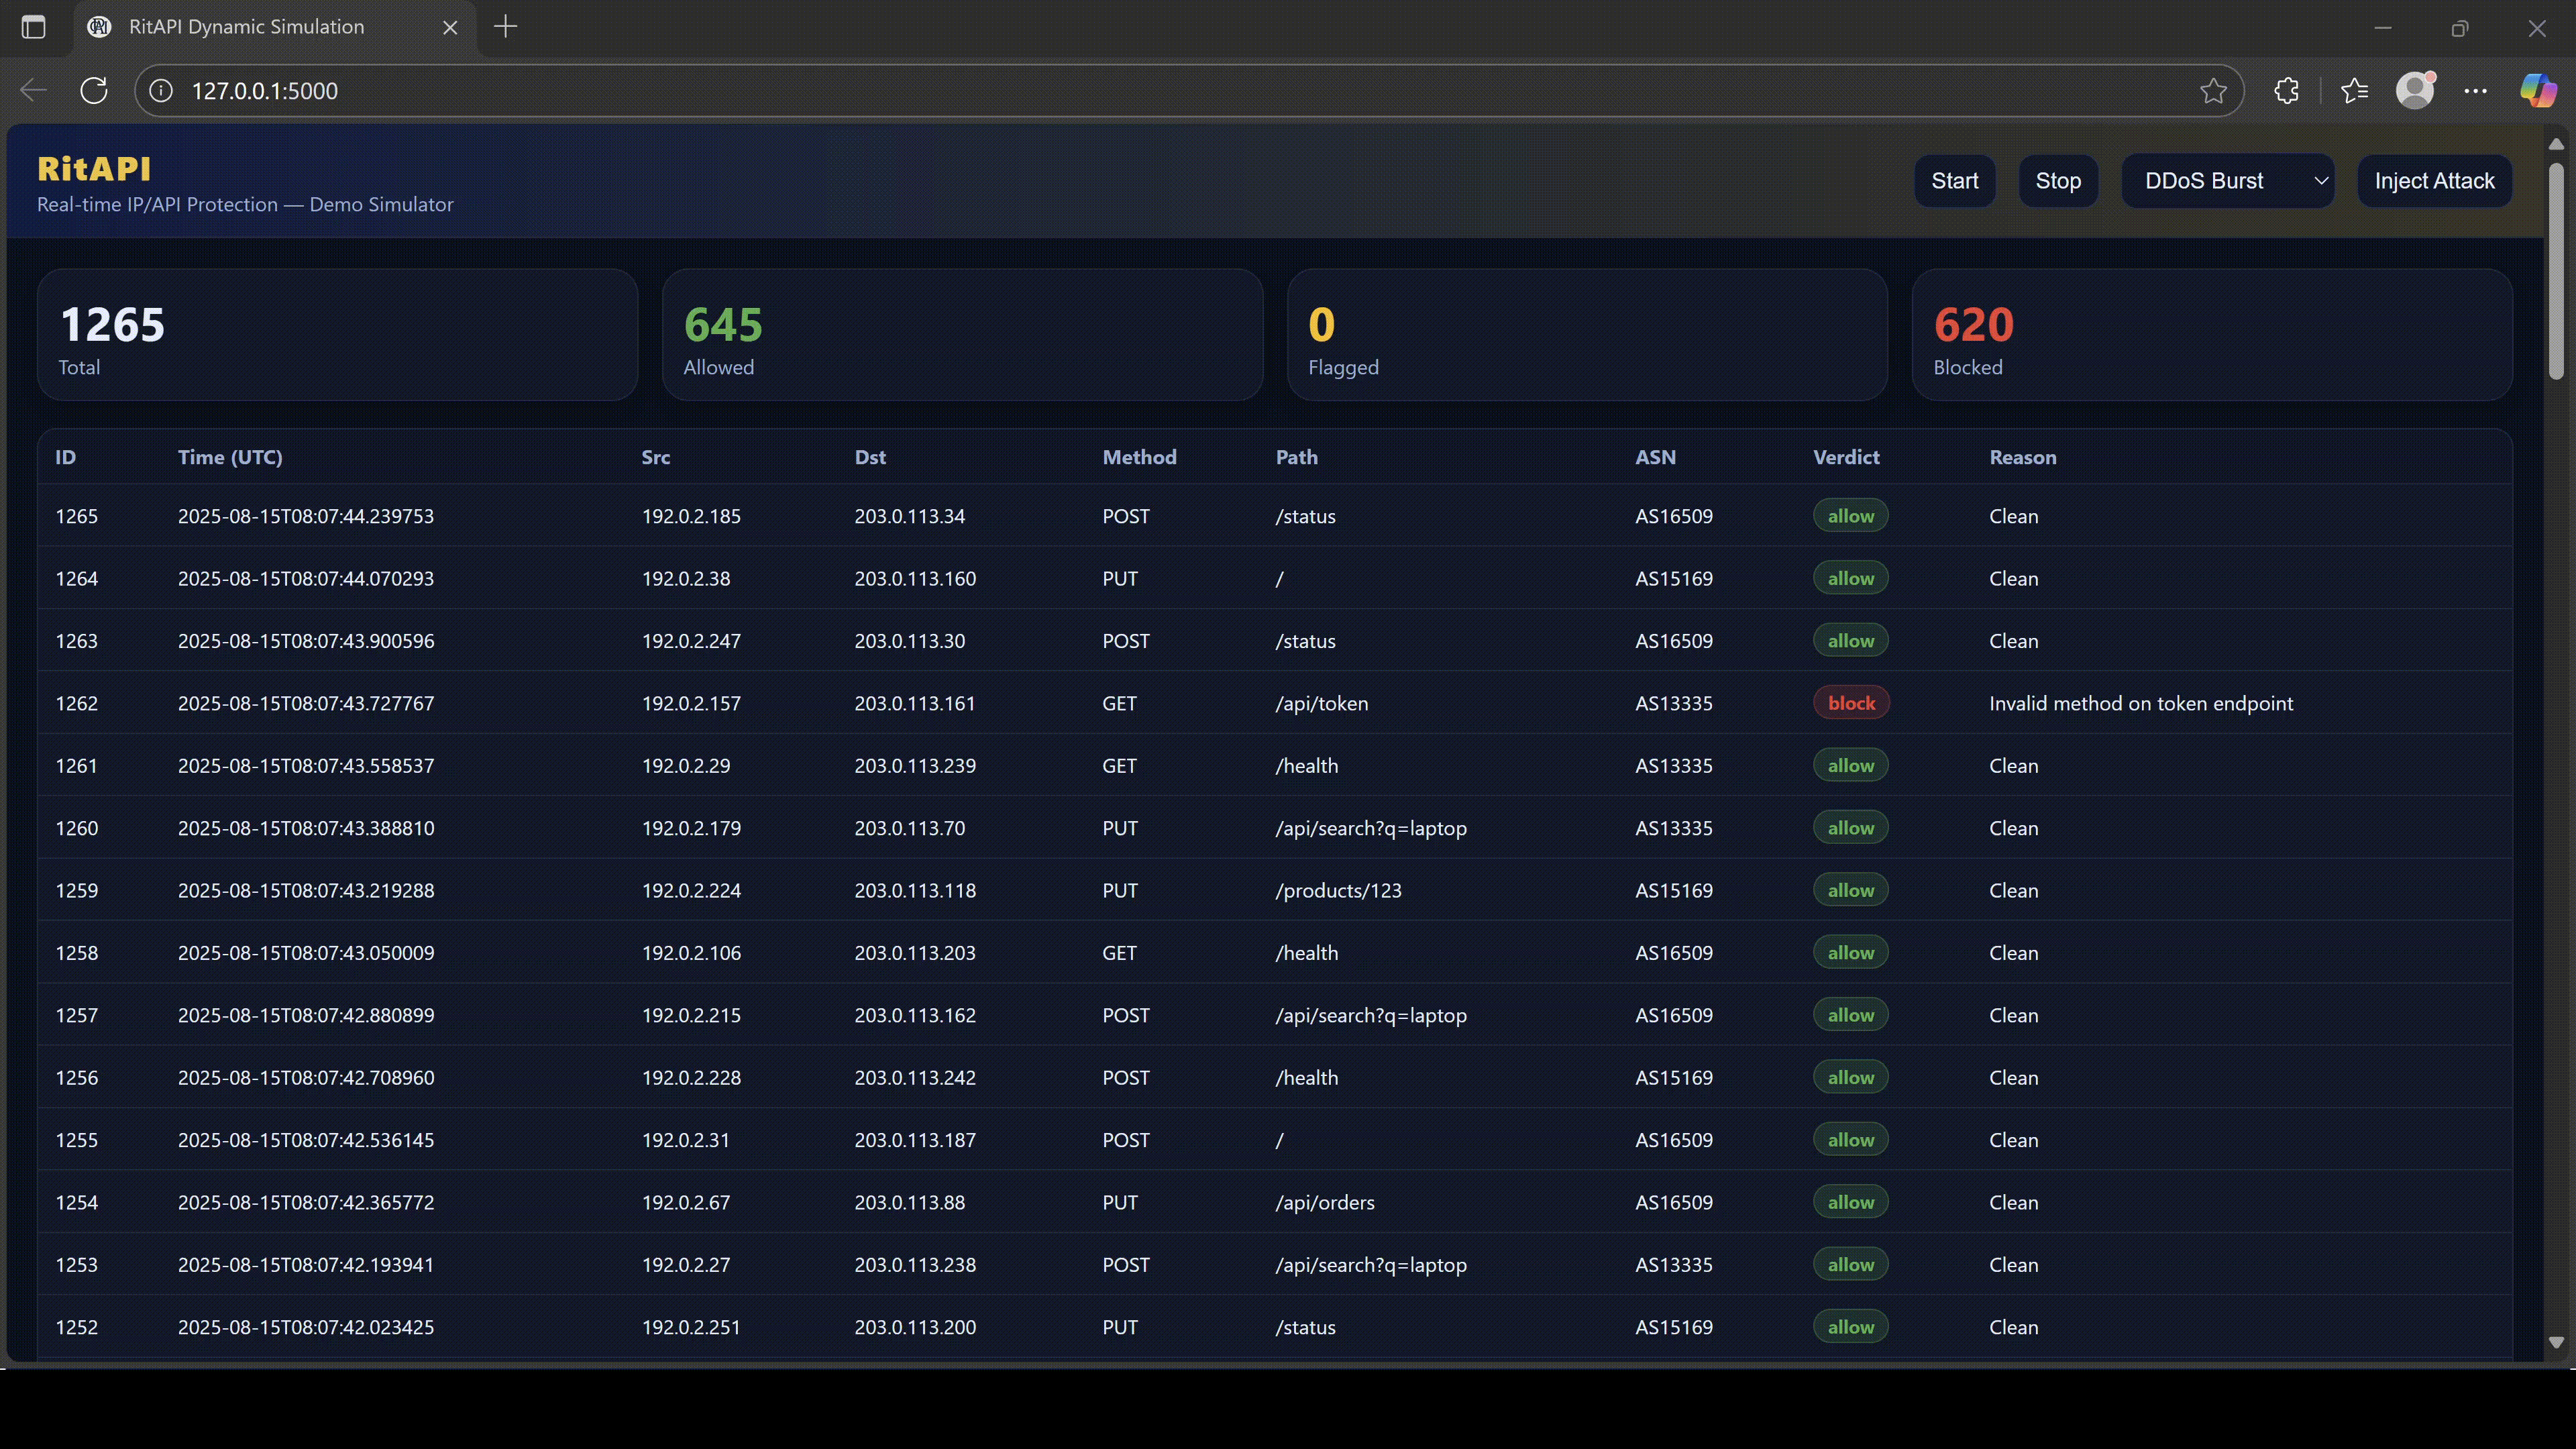2576x1449 pixels.
Task: Open the favorites list
Action: pos(2355,90)
